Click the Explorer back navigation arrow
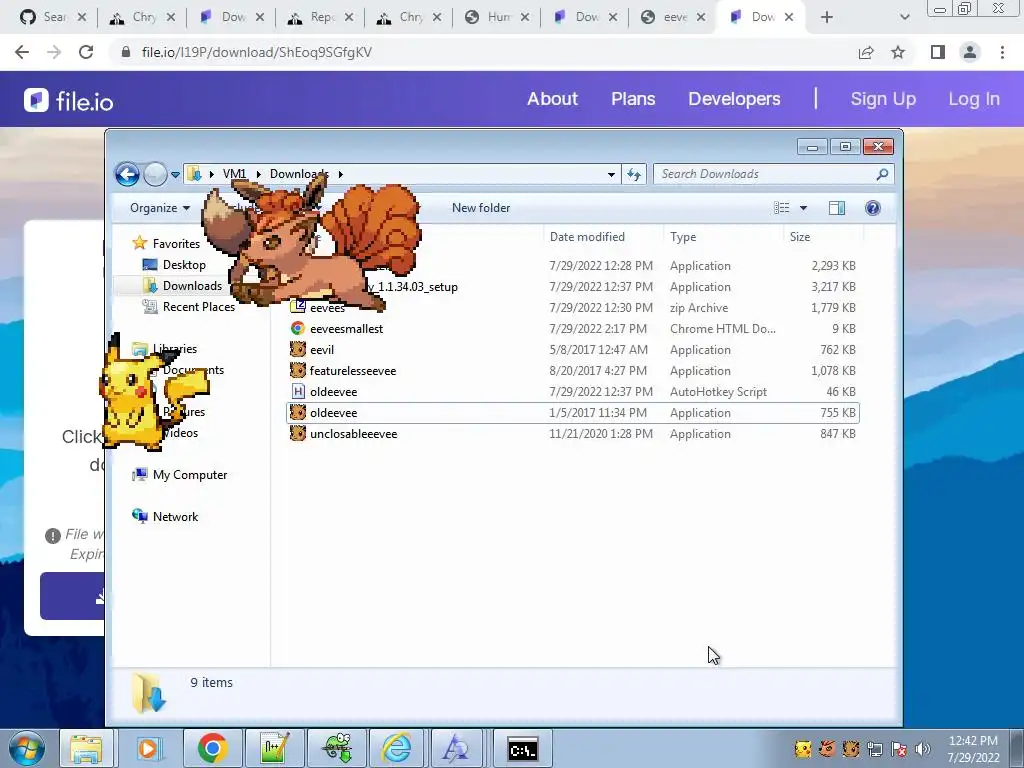Image resolution: width=1024 pixels, height=768 pixels. click(127, 174)
